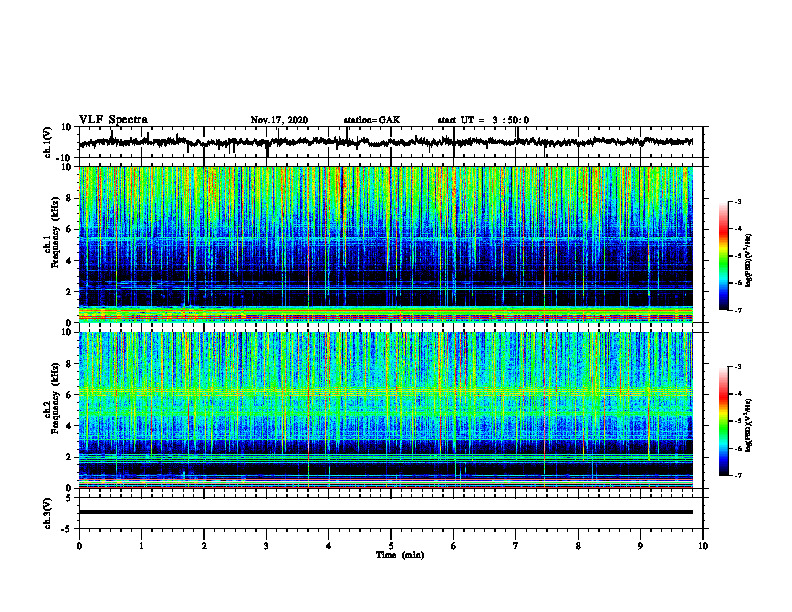Click time axis tick label "7"
The width and height of the screenshot is (792, 612).
click(x=516, y=546)
